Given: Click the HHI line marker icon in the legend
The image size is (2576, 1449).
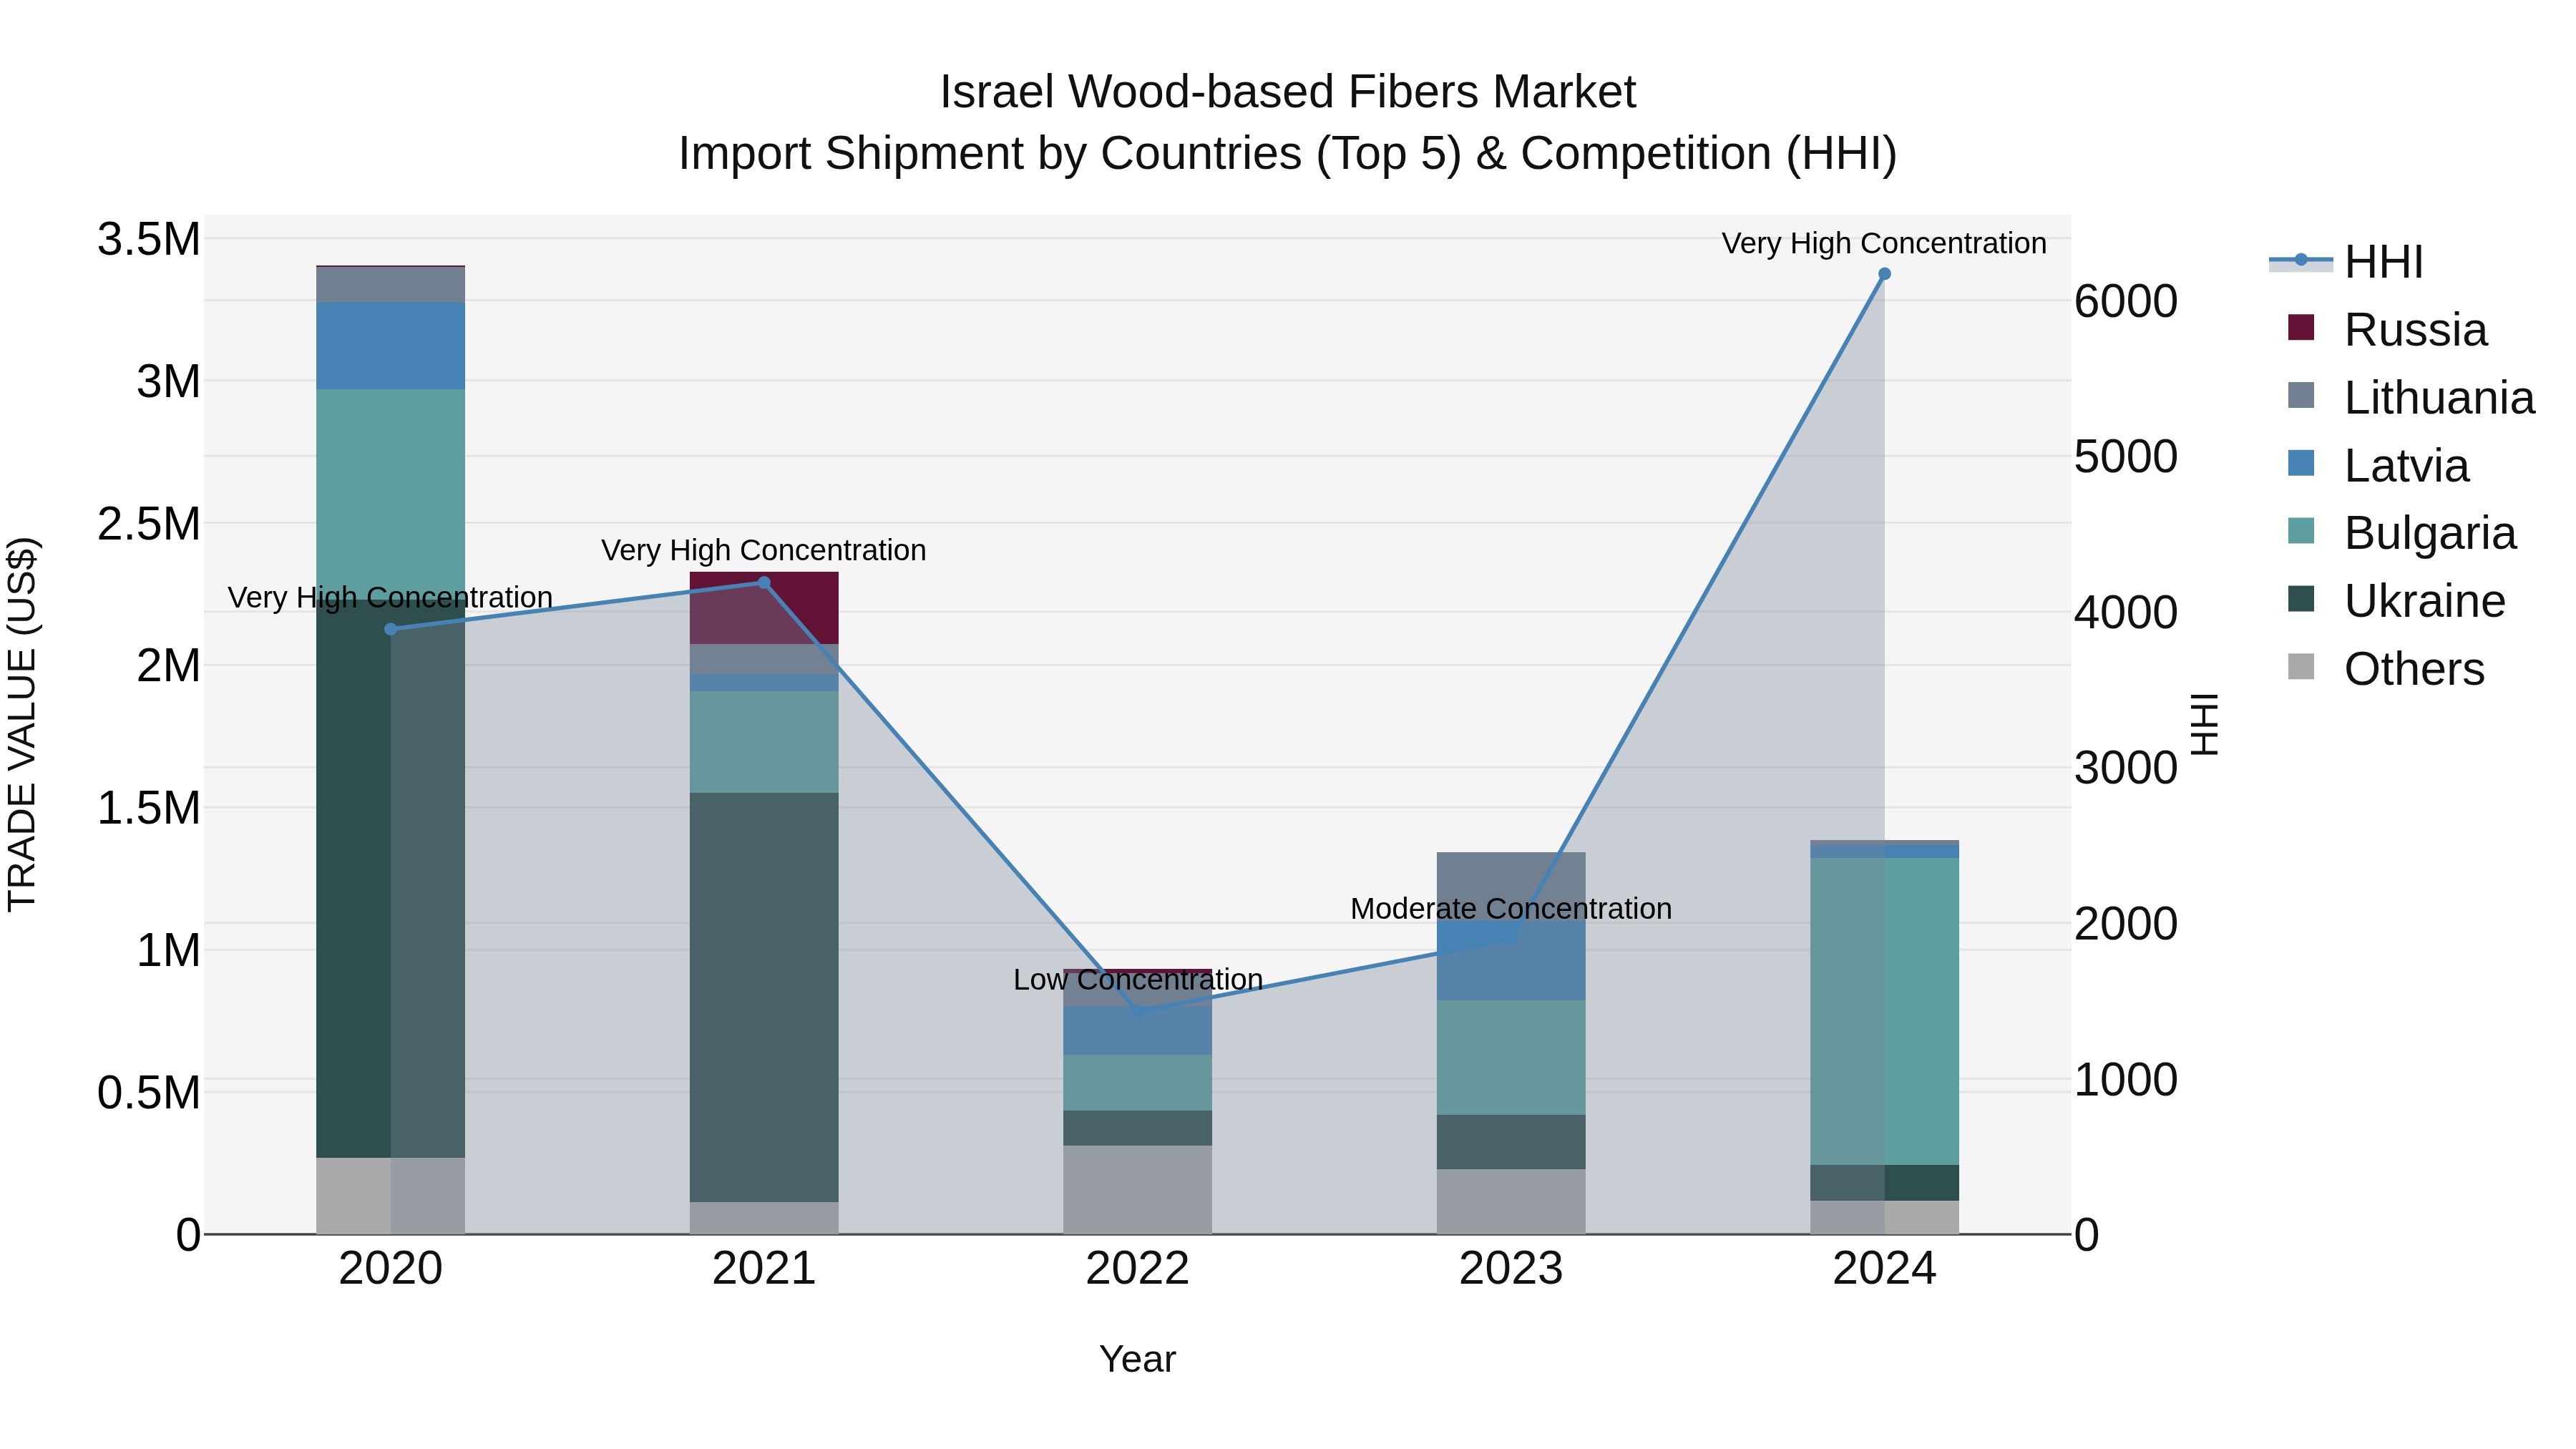Looking at the screenshot, I should [x=2301, y=260].
